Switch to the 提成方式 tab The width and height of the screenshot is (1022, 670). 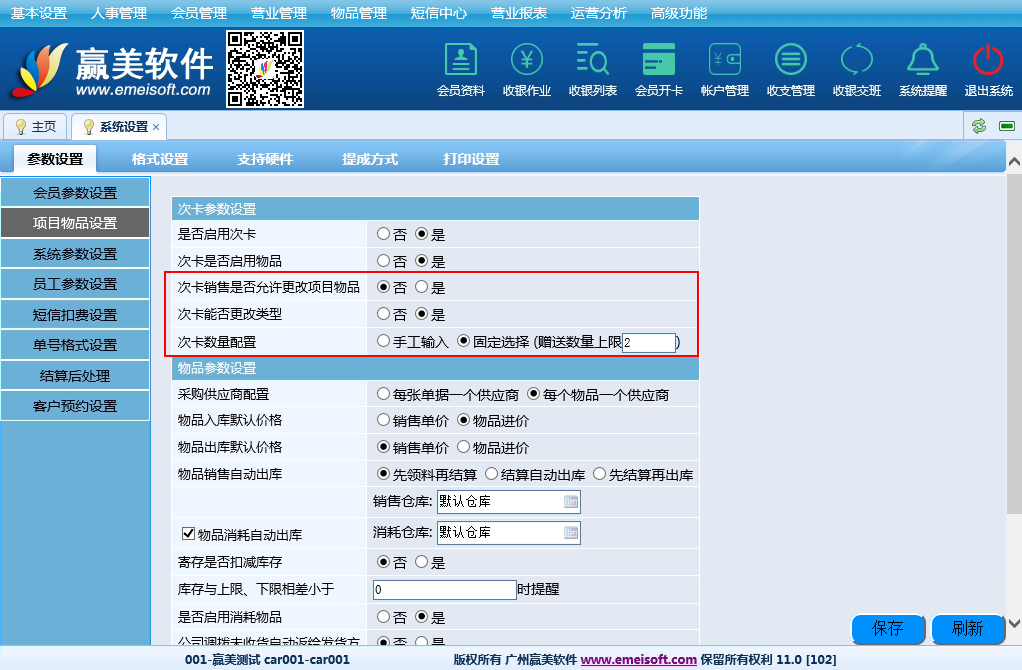click(x=370, y=159)
